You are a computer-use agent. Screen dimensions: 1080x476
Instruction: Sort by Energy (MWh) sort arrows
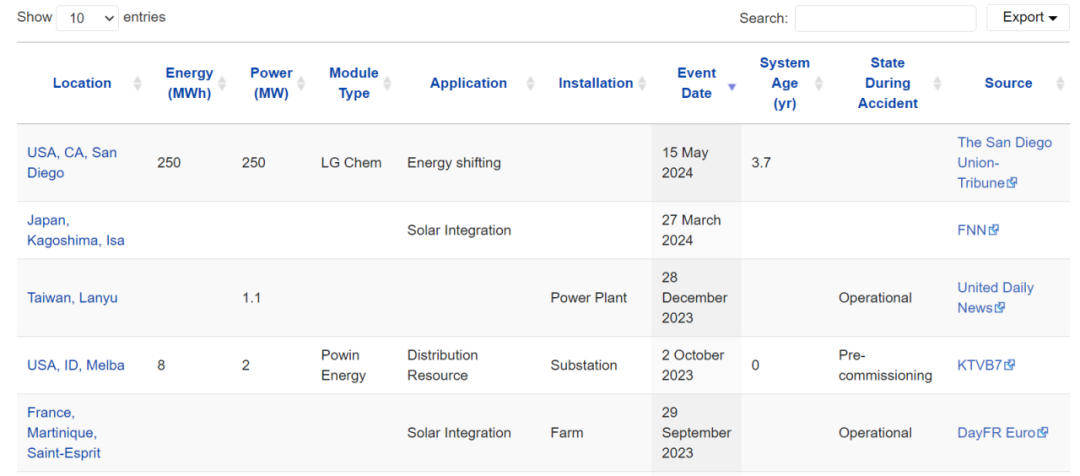point(222,83)
